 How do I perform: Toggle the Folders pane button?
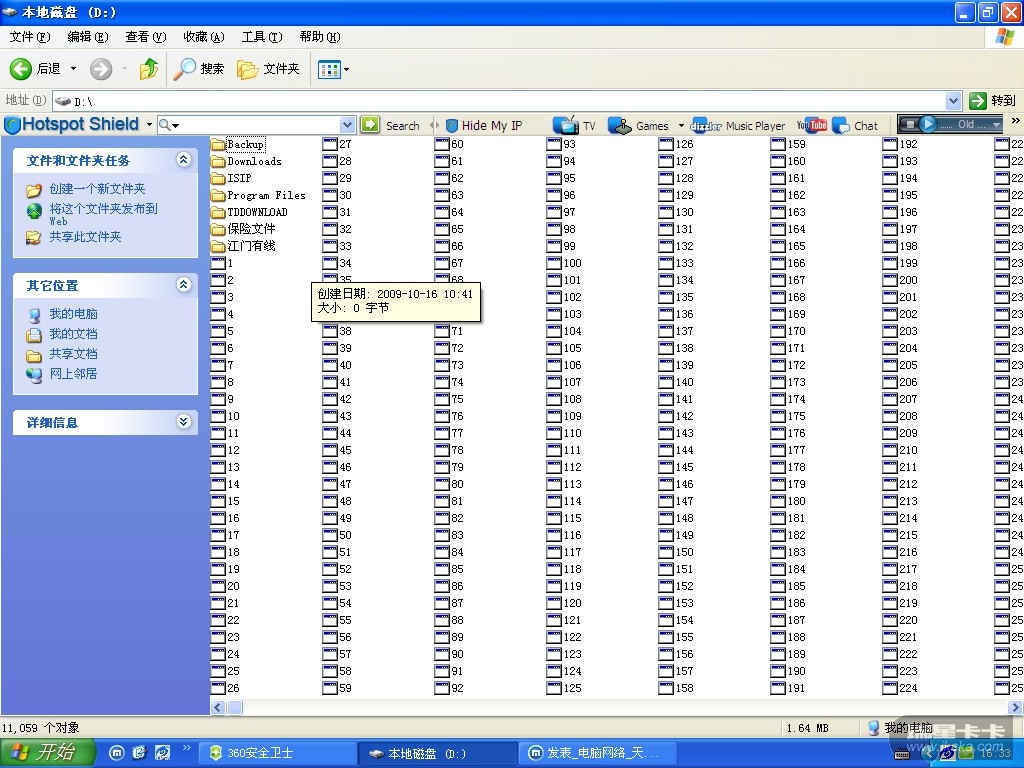[268, 69]
